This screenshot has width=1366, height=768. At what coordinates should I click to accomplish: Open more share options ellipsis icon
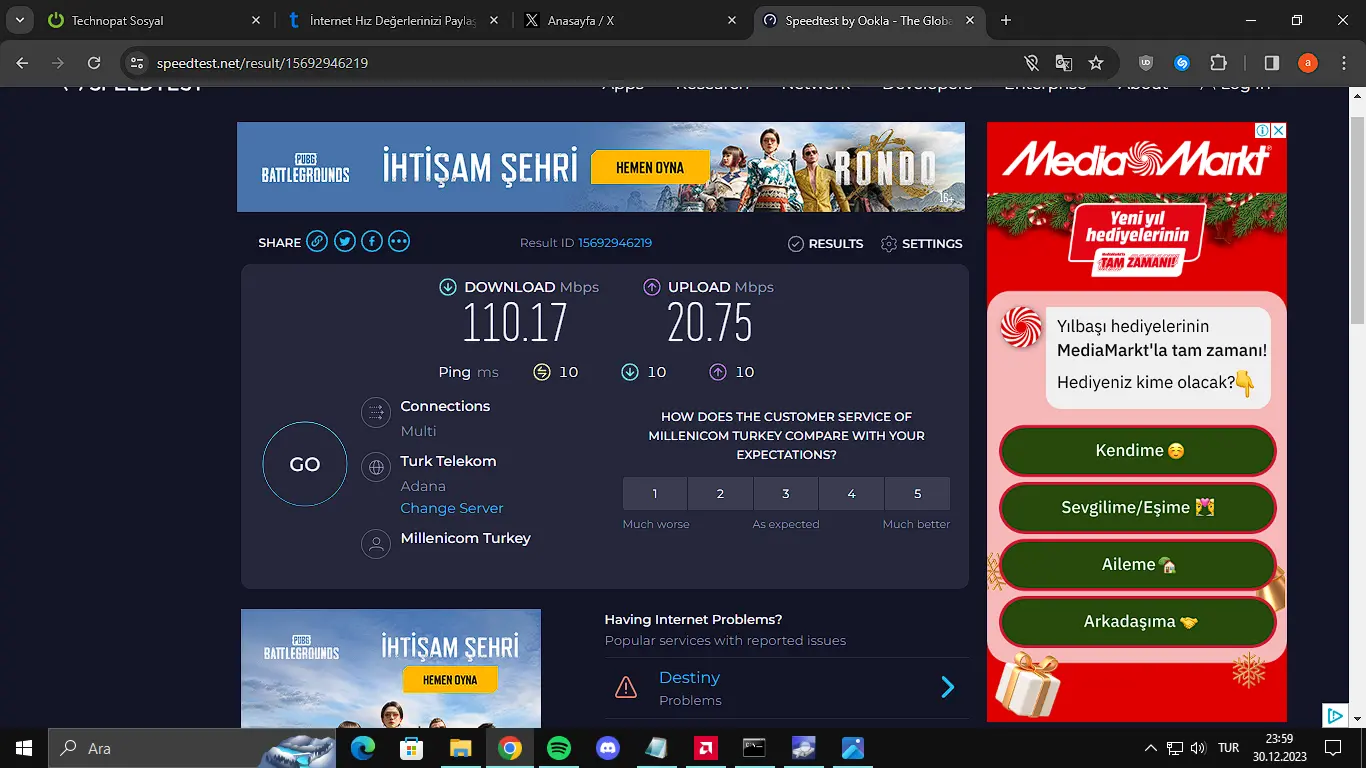[399, 241]
